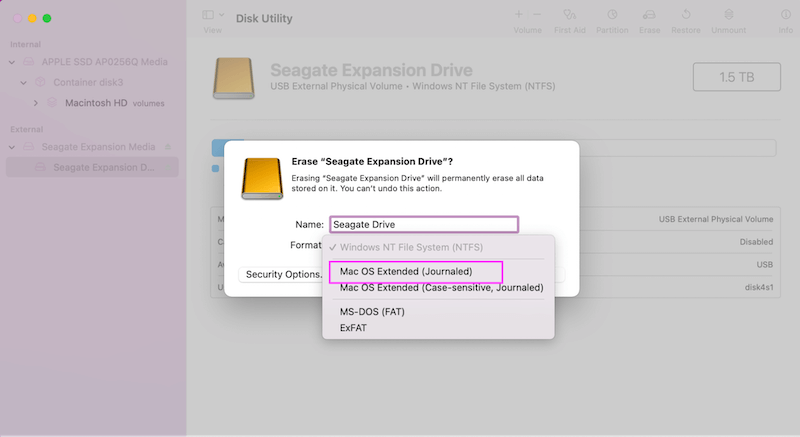Expand the Macintosh HD volumes item
Viewport: 800px width, 437px height.
pos(35,103)
